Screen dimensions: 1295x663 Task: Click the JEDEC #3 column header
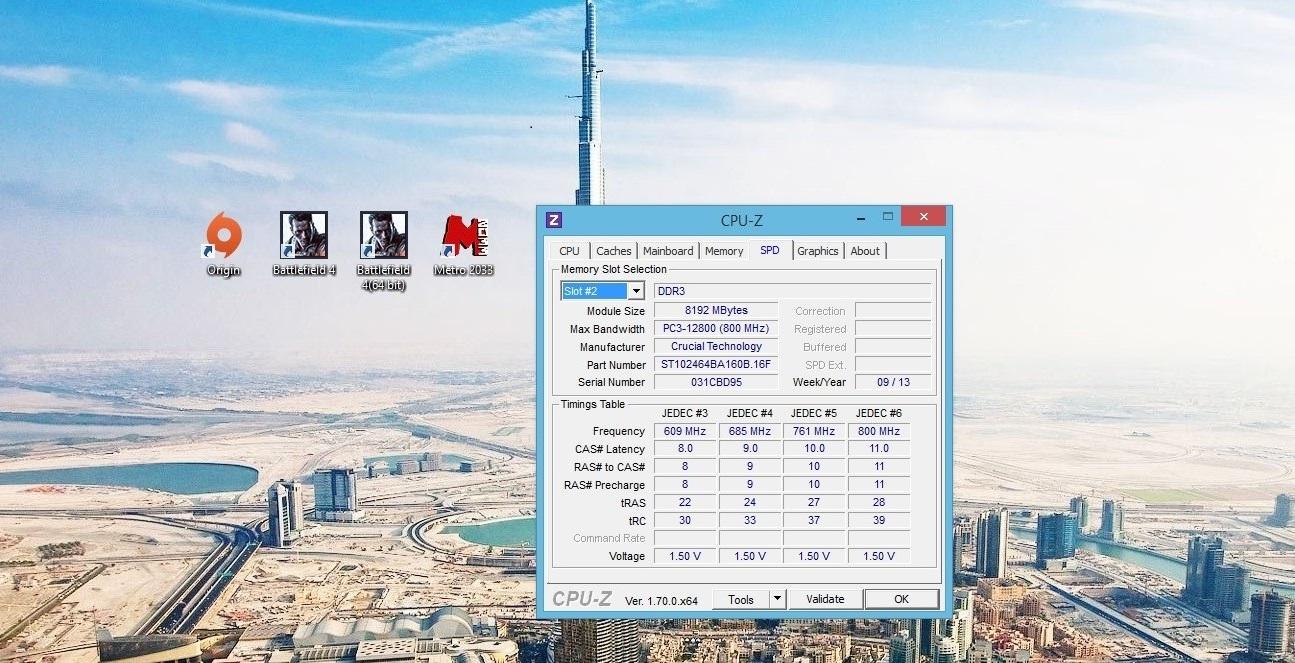click(685, 414)
